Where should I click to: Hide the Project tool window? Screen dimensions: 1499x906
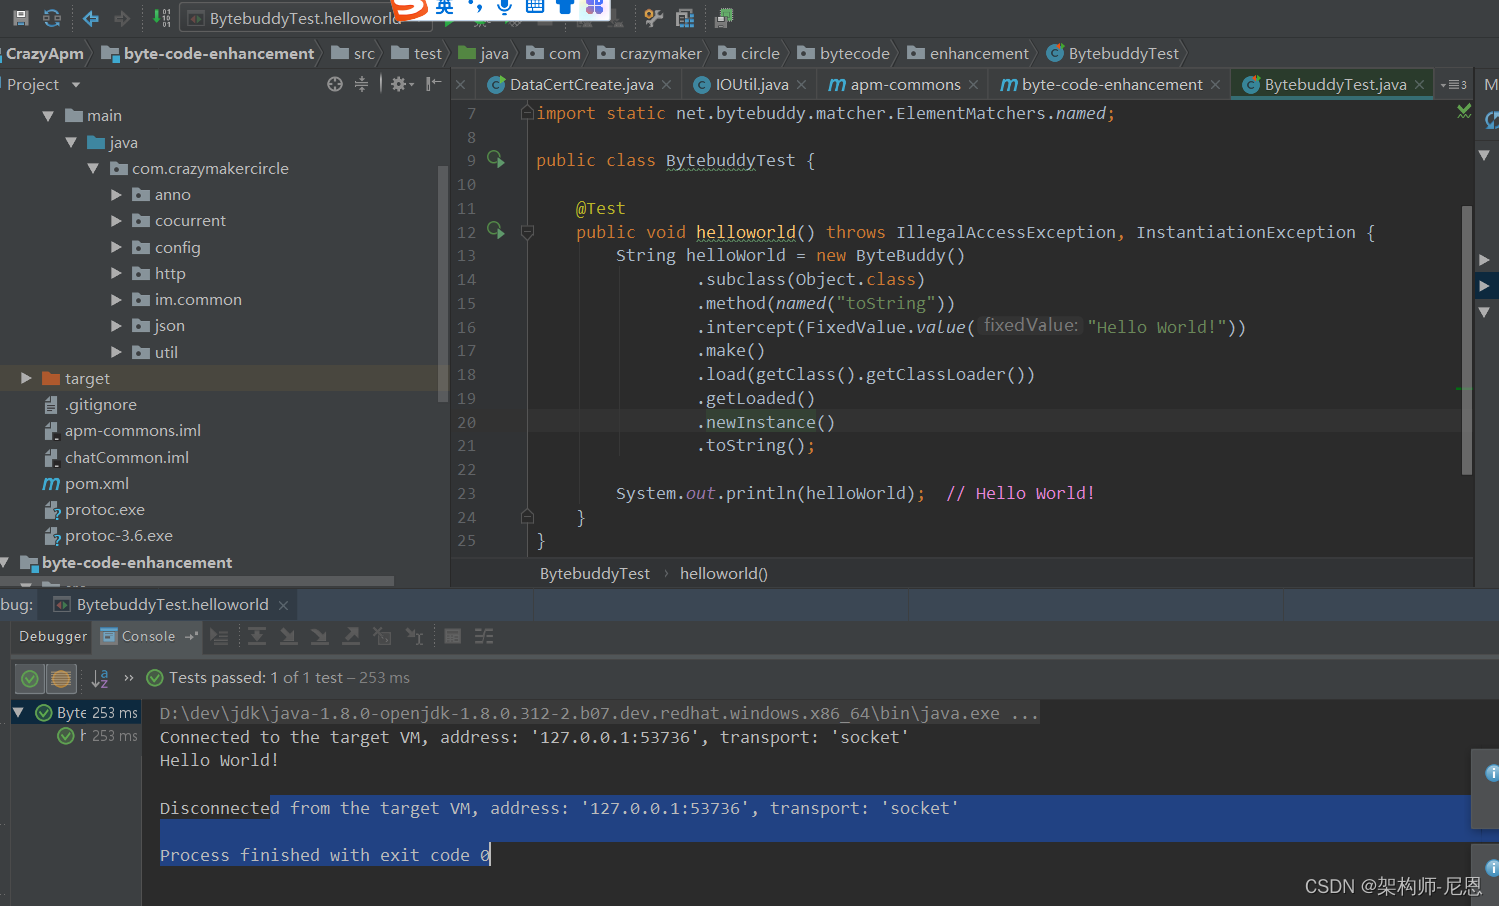click(433, 84)
